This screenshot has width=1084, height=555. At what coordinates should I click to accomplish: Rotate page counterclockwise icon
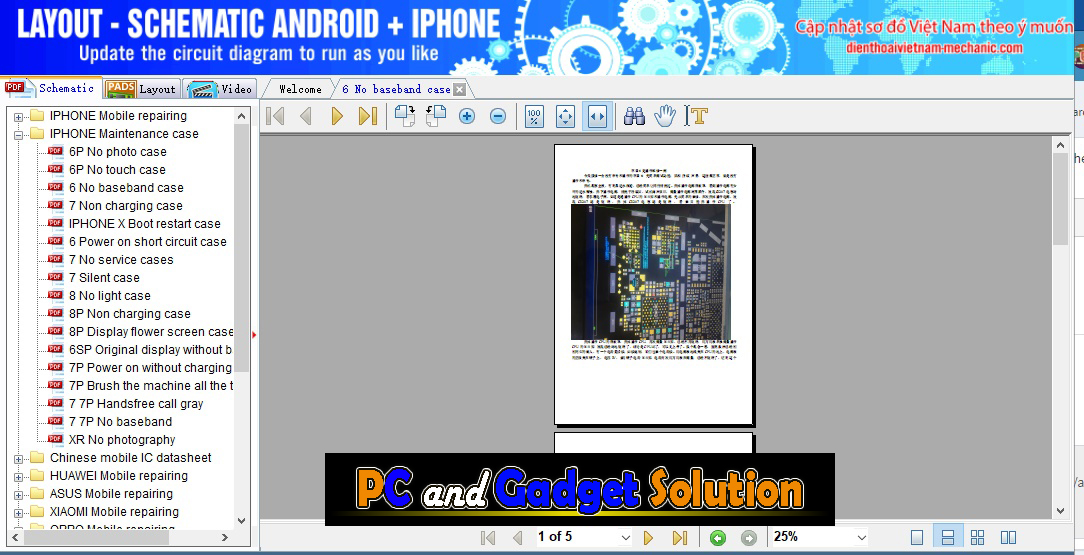pos(436,116)
